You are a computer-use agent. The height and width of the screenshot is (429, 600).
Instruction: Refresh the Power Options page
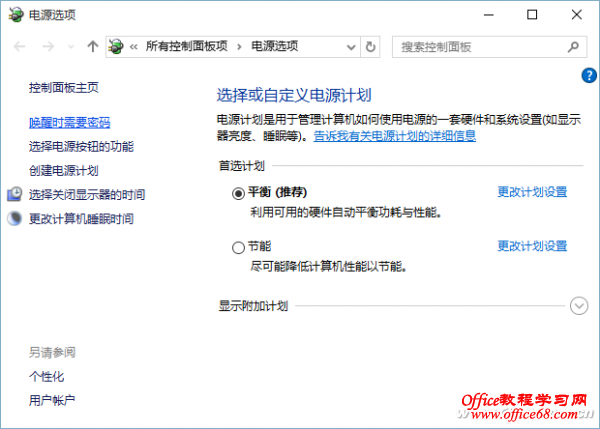(x=370, y=47)
